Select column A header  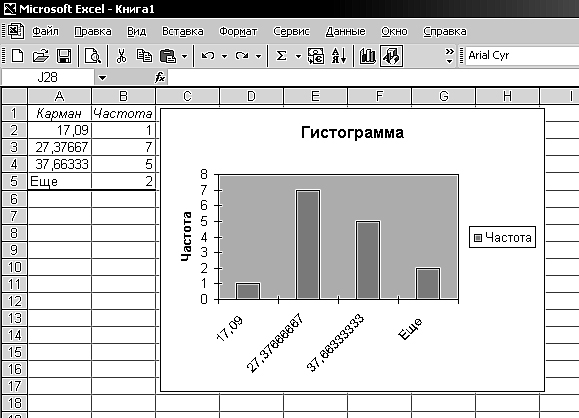(x=59, y=96)
